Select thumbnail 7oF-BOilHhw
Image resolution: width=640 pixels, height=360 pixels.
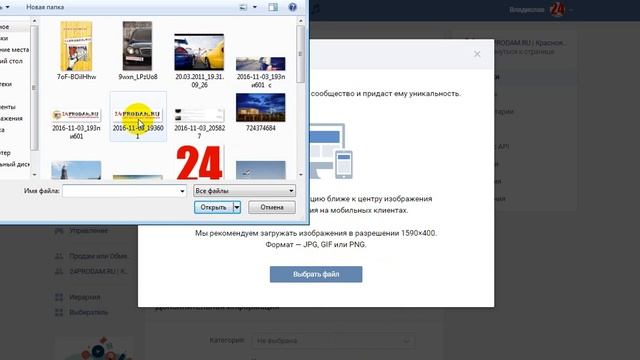(76, 50)
